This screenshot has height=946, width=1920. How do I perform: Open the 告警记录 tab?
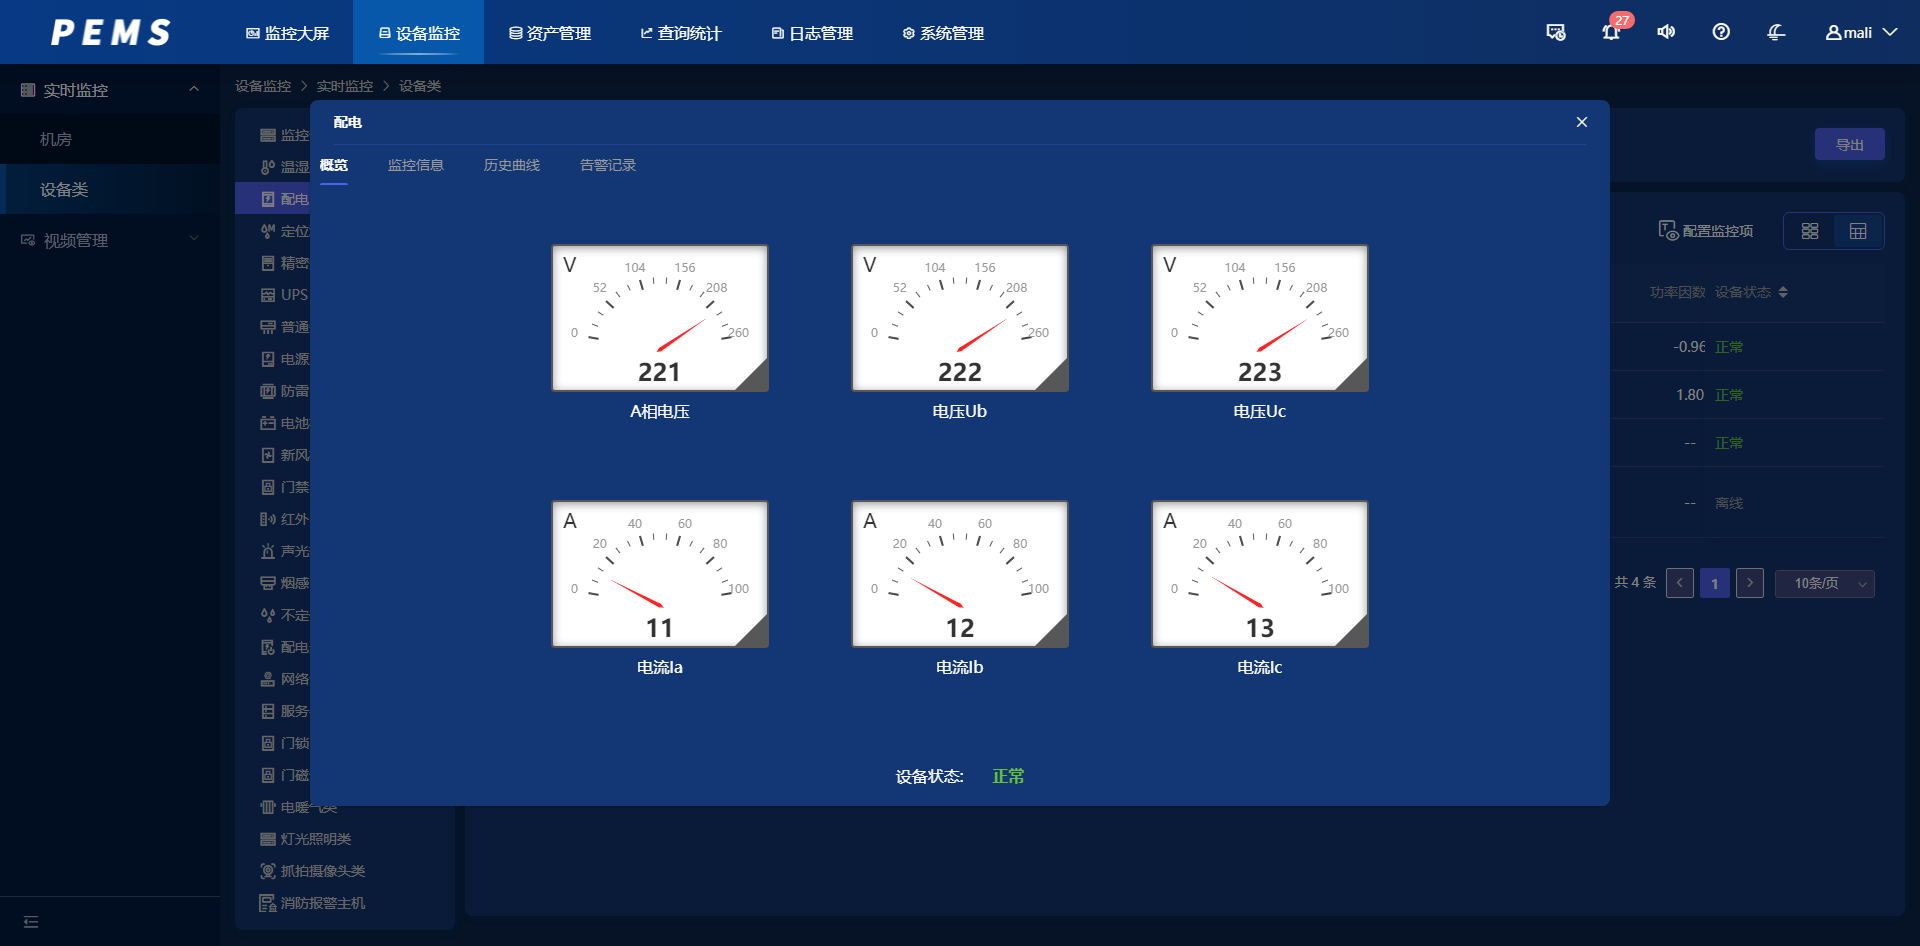(x=607, y=165)
